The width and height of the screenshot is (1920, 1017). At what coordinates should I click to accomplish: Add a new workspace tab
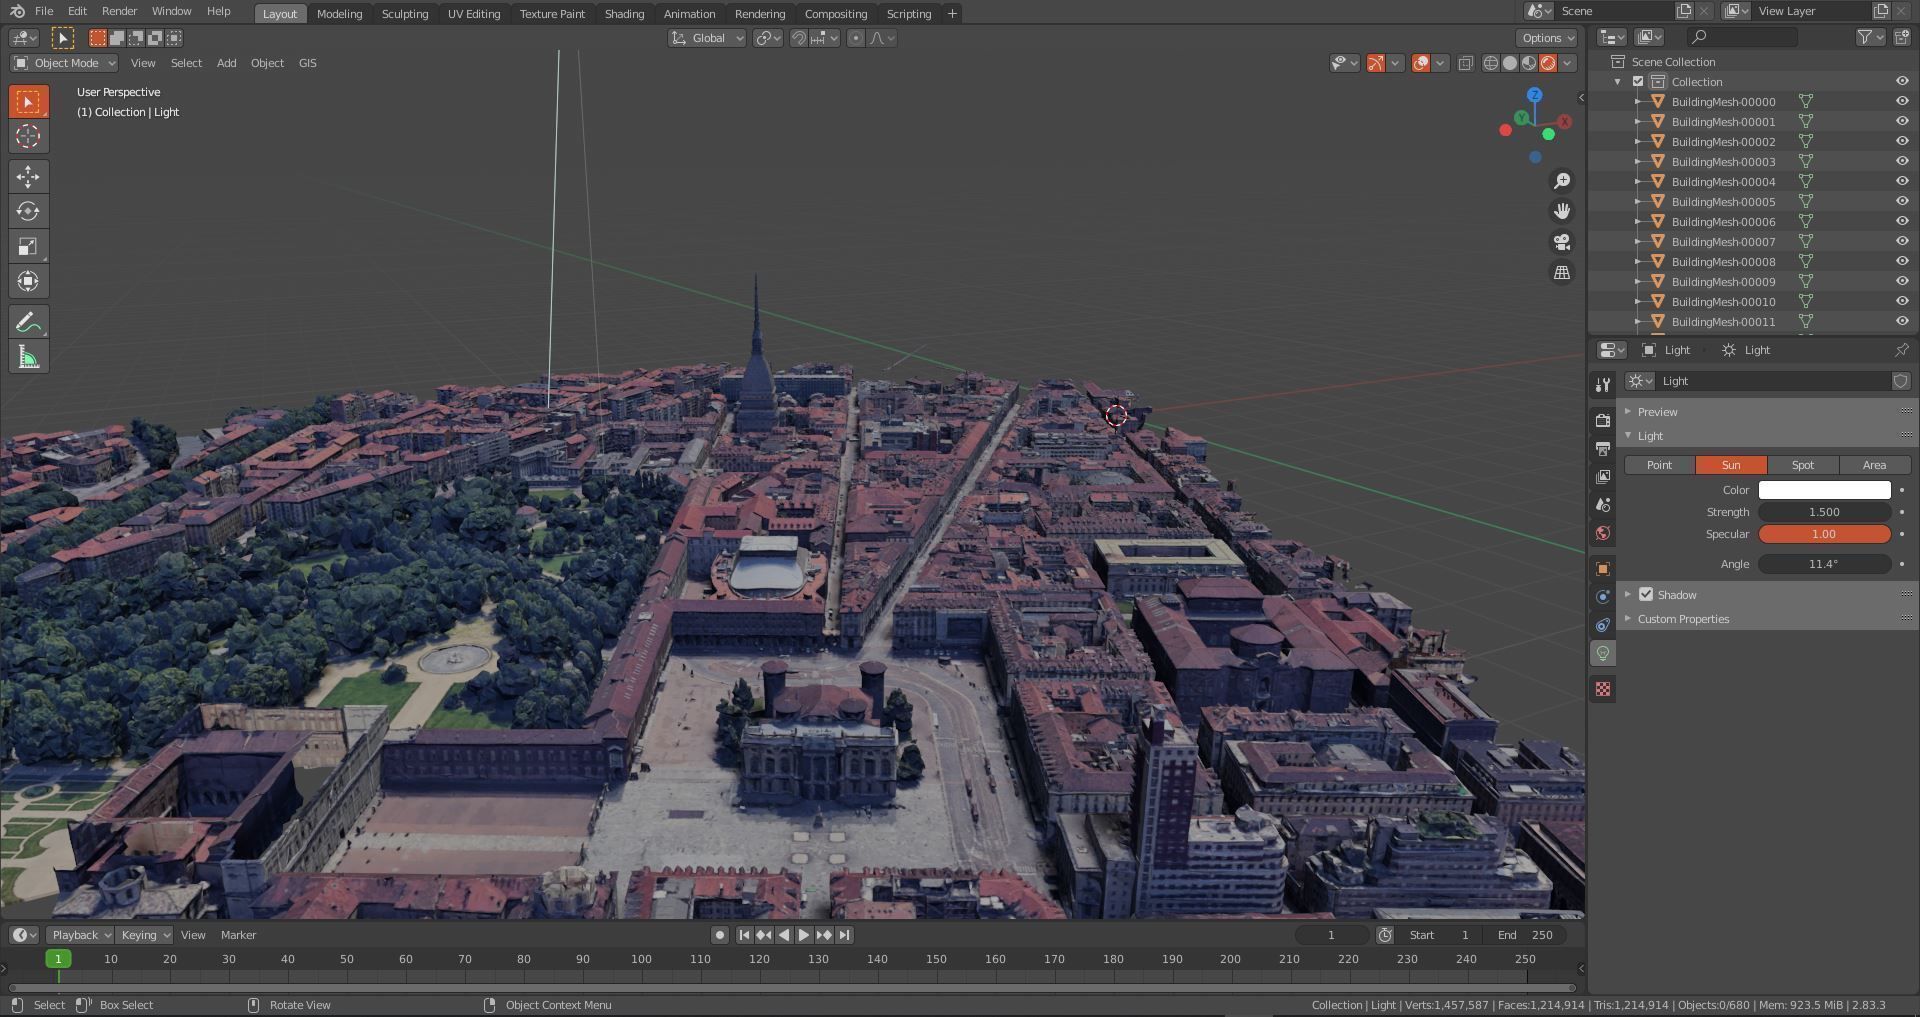[952, 14]
